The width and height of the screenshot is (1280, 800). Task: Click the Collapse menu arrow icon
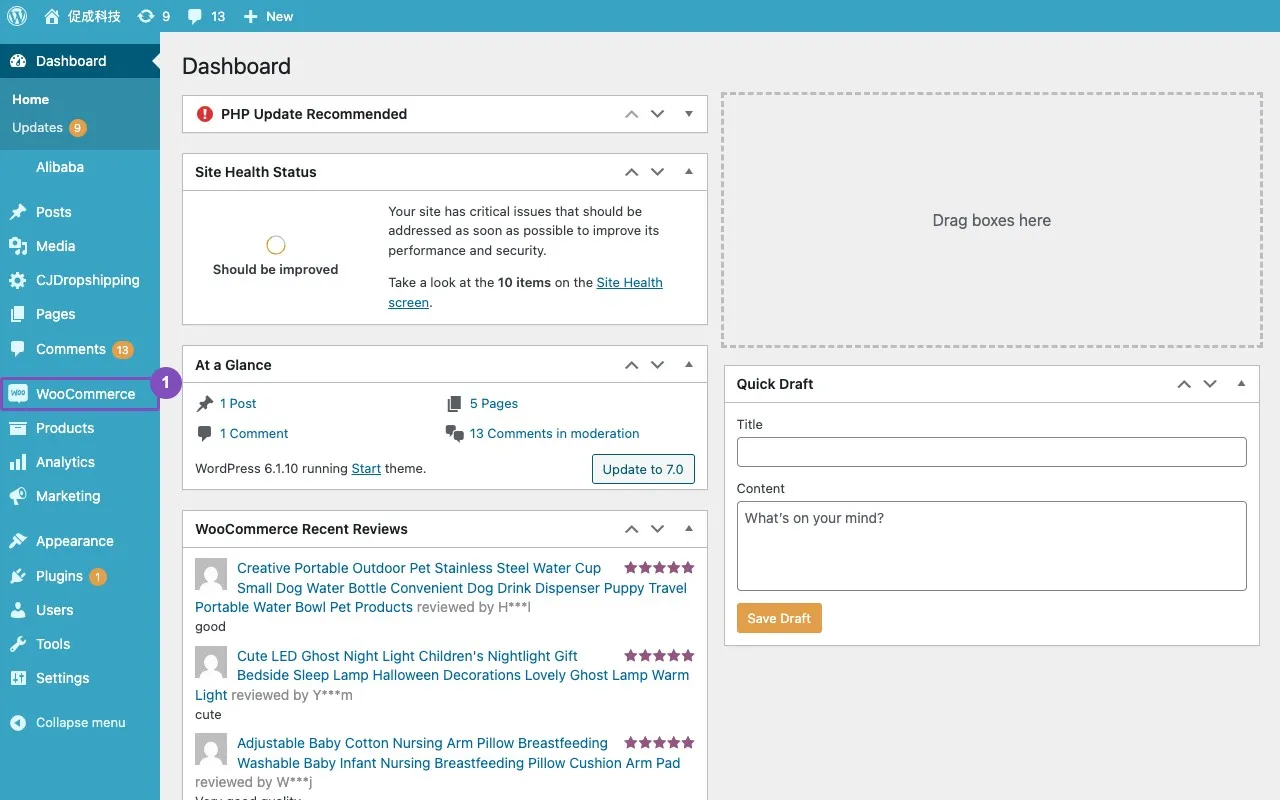pyautogui.click(x=18, y=723)
